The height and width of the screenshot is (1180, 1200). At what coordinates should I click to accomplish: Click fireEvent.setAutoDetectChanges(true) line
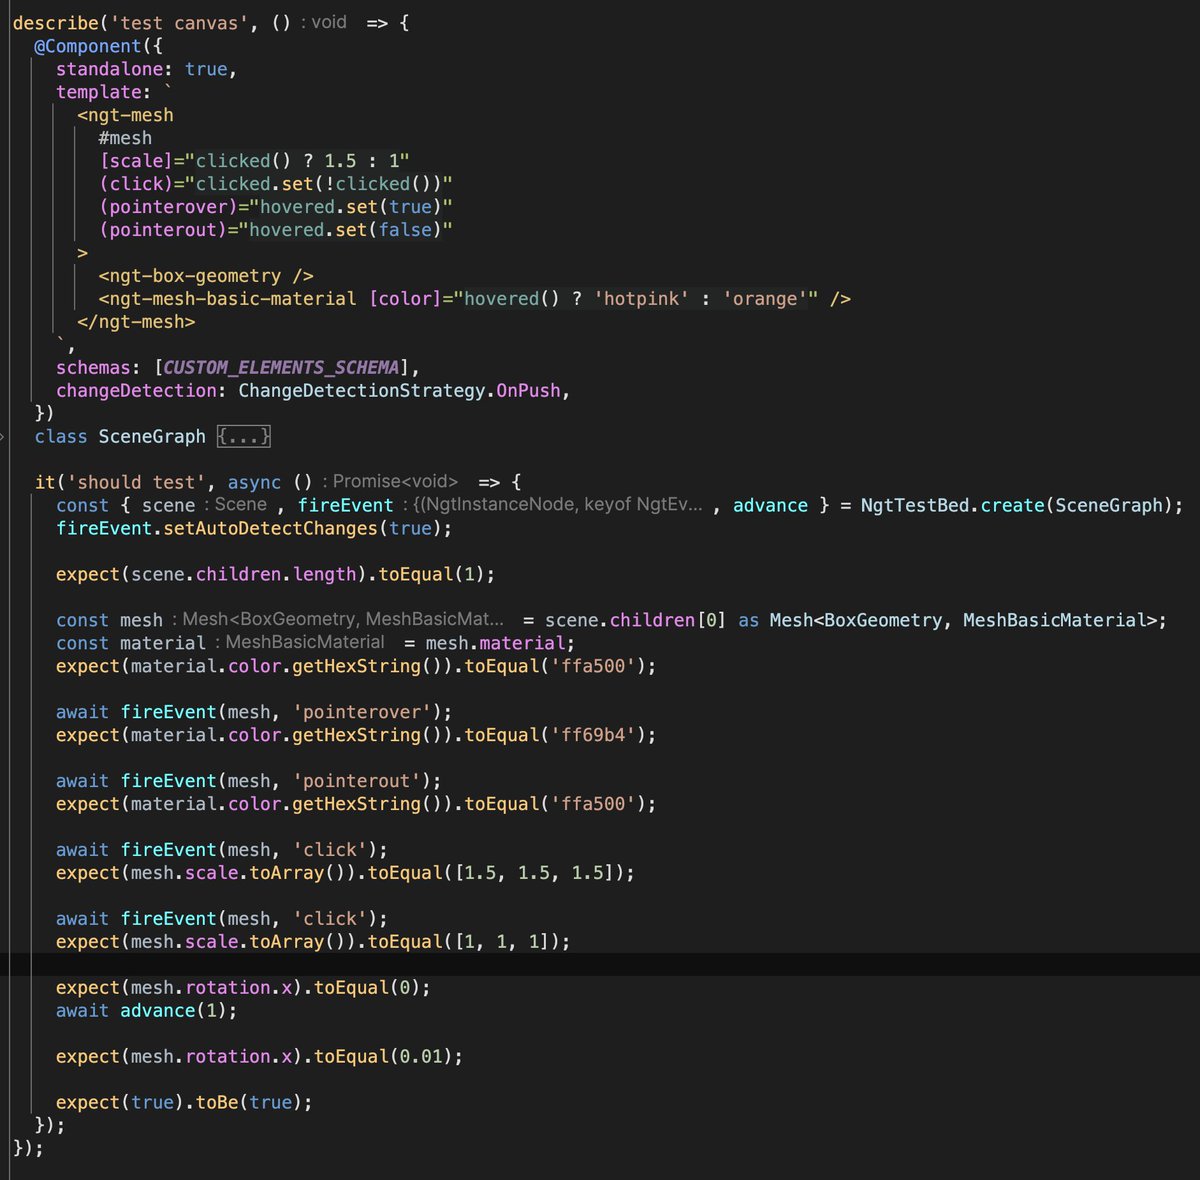[254, 529]
